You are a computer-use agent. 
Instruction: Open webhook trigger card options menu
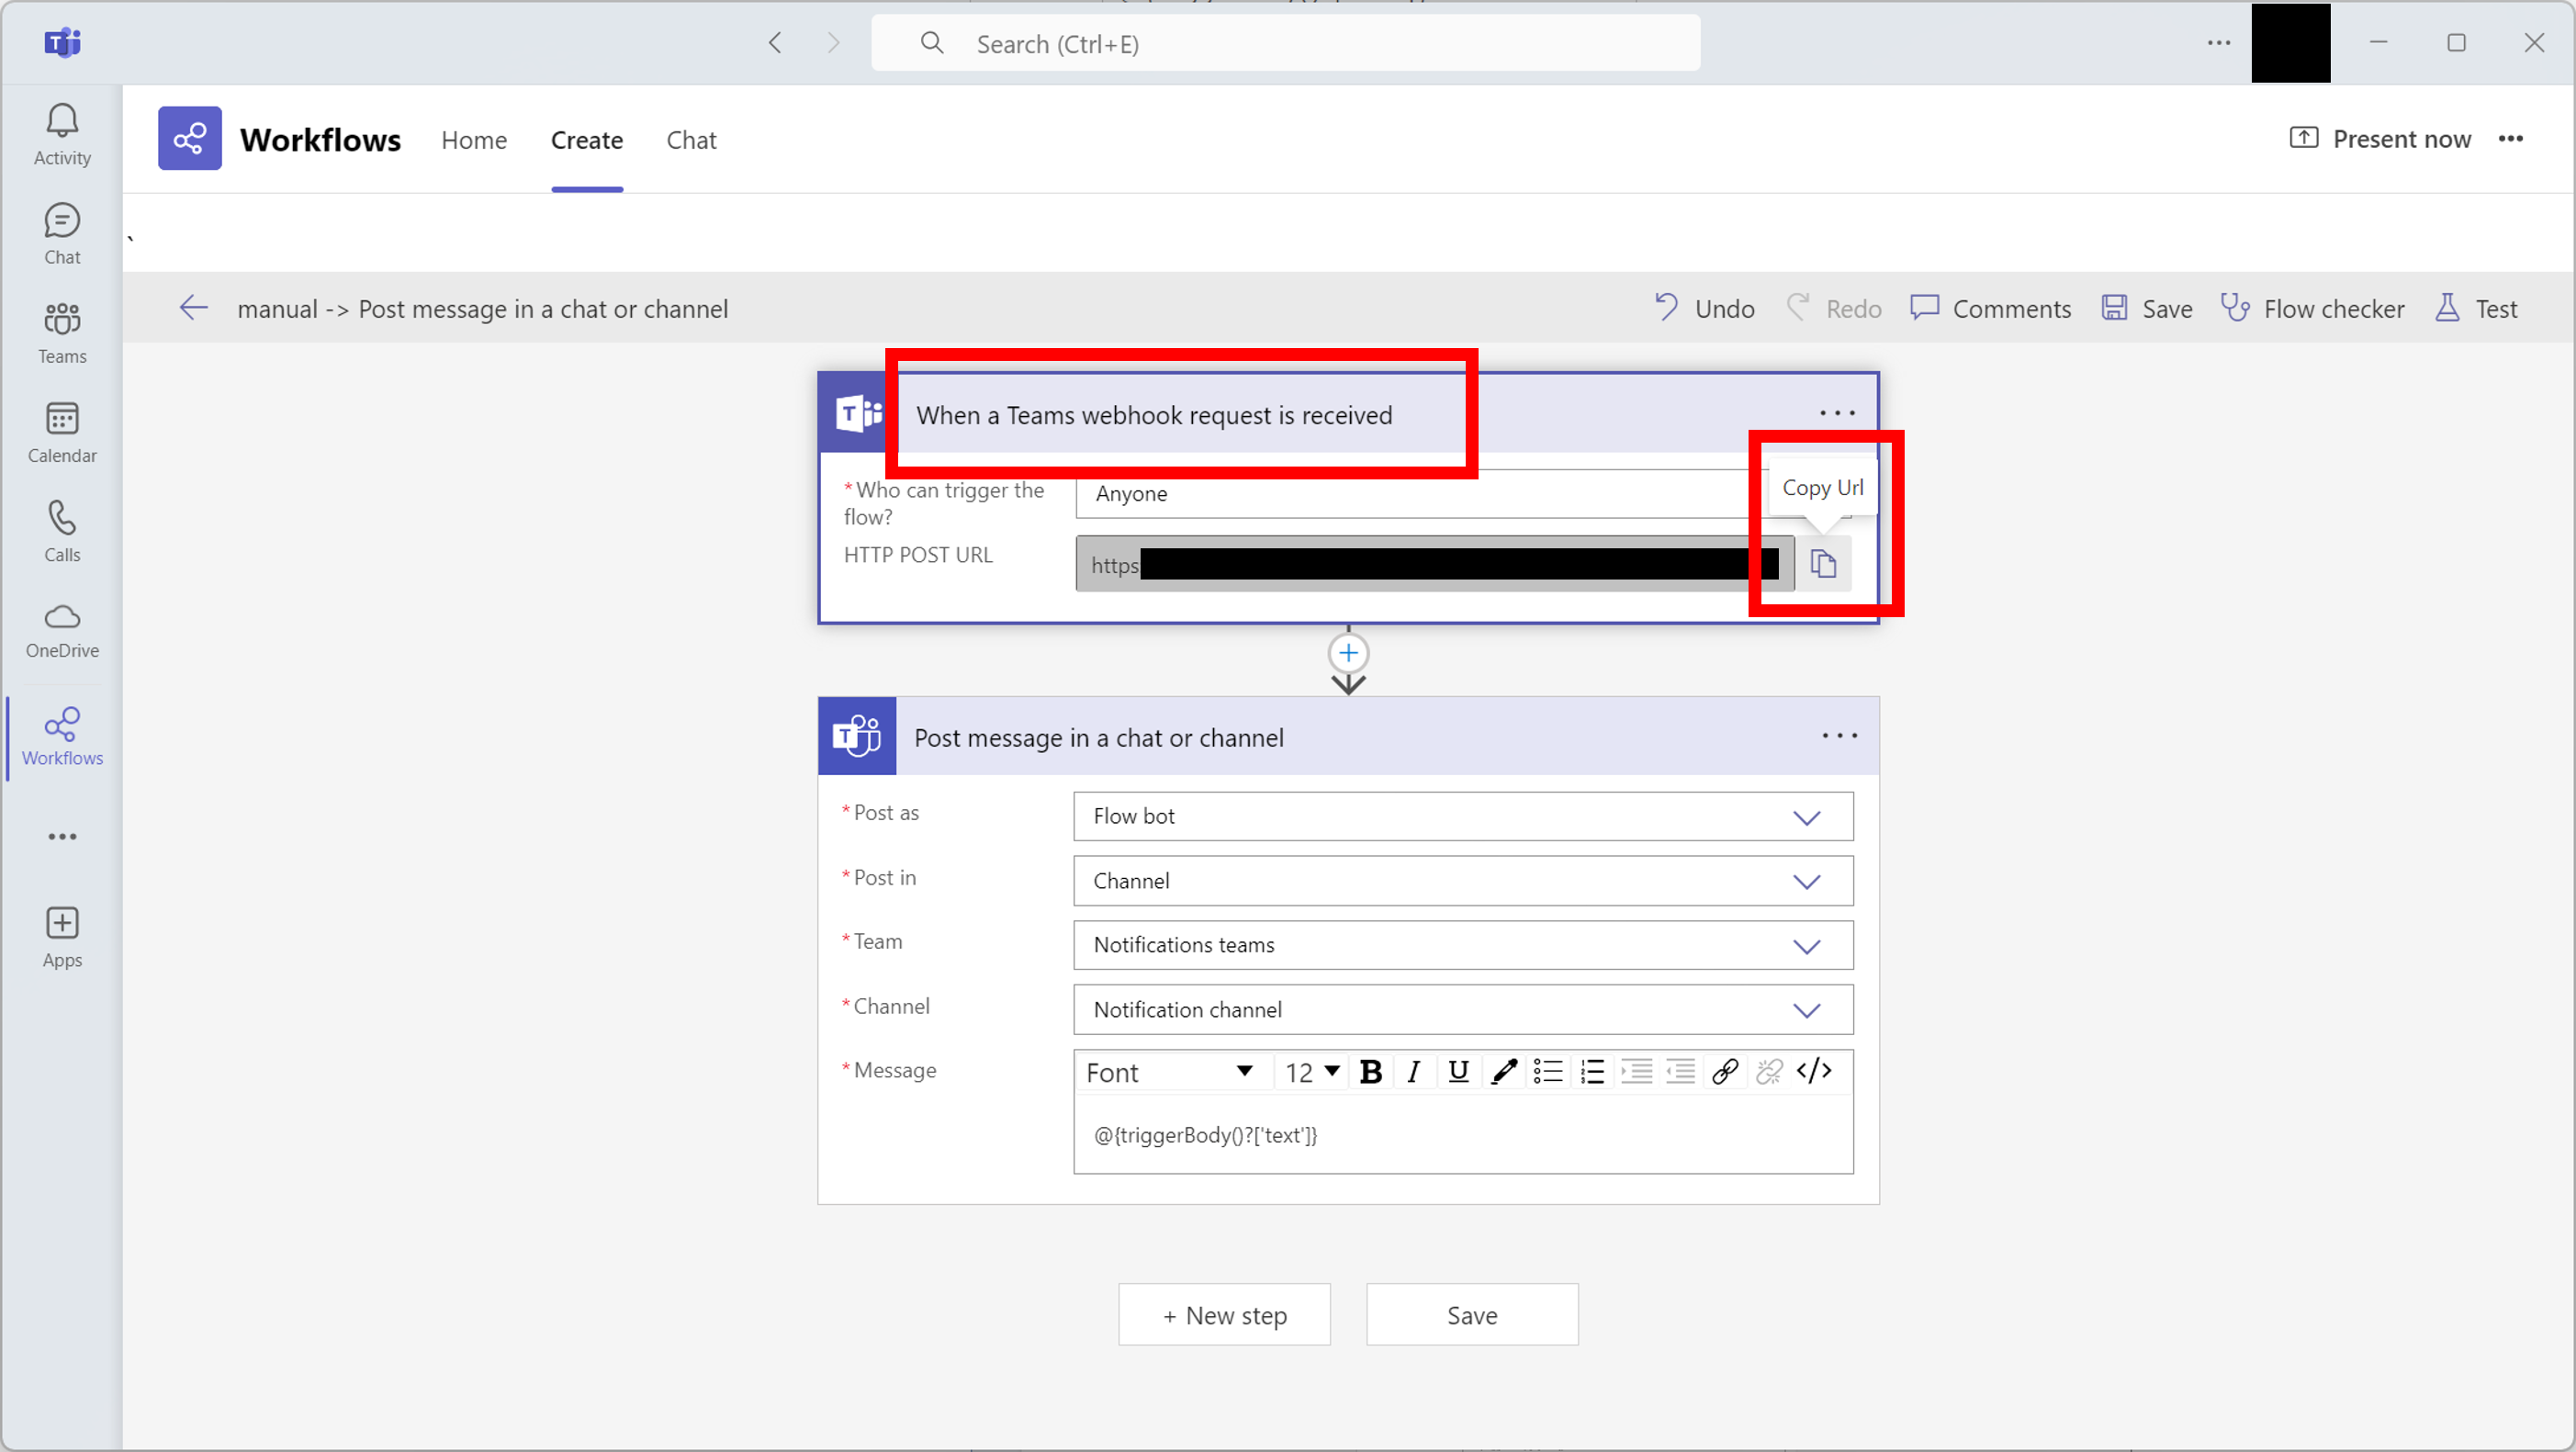point(1837,413)
